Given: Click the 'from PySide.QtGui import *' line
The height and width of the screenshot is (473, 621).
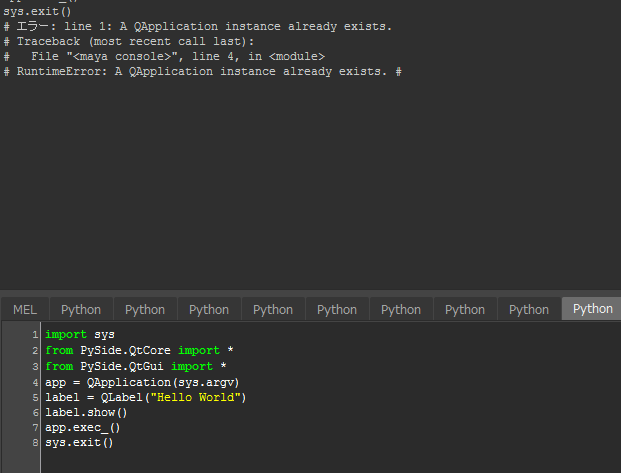Looking at the screenshot, I should (136, 366).
